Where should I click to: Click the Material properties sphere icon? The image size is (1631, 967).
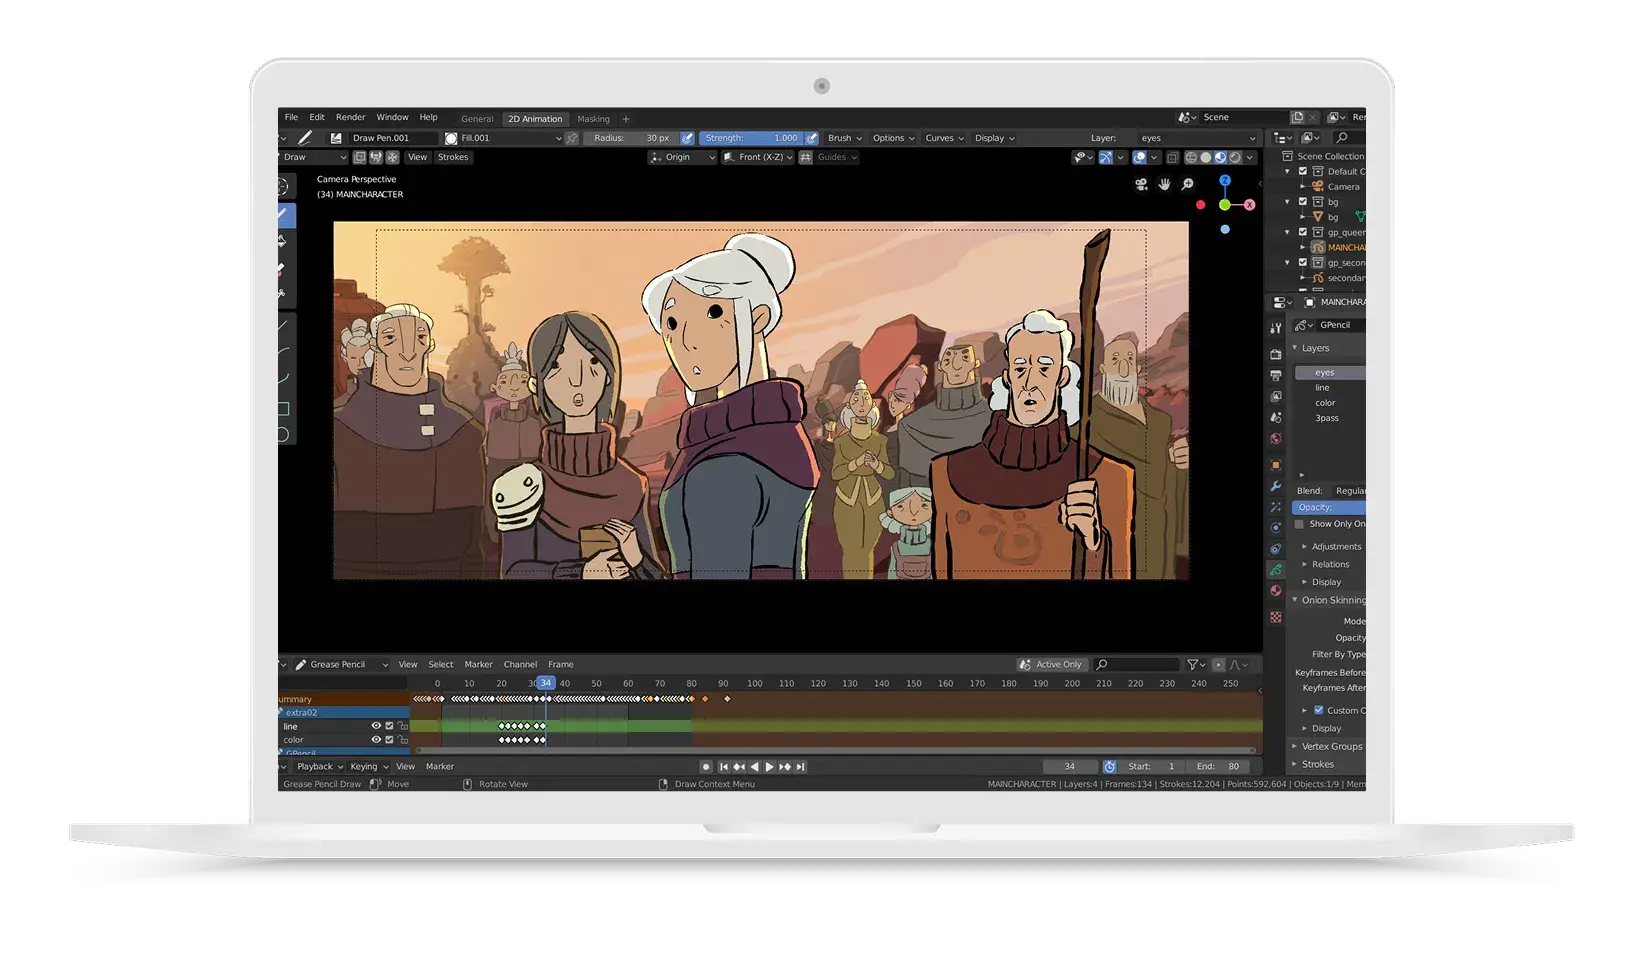(1276, 591)
